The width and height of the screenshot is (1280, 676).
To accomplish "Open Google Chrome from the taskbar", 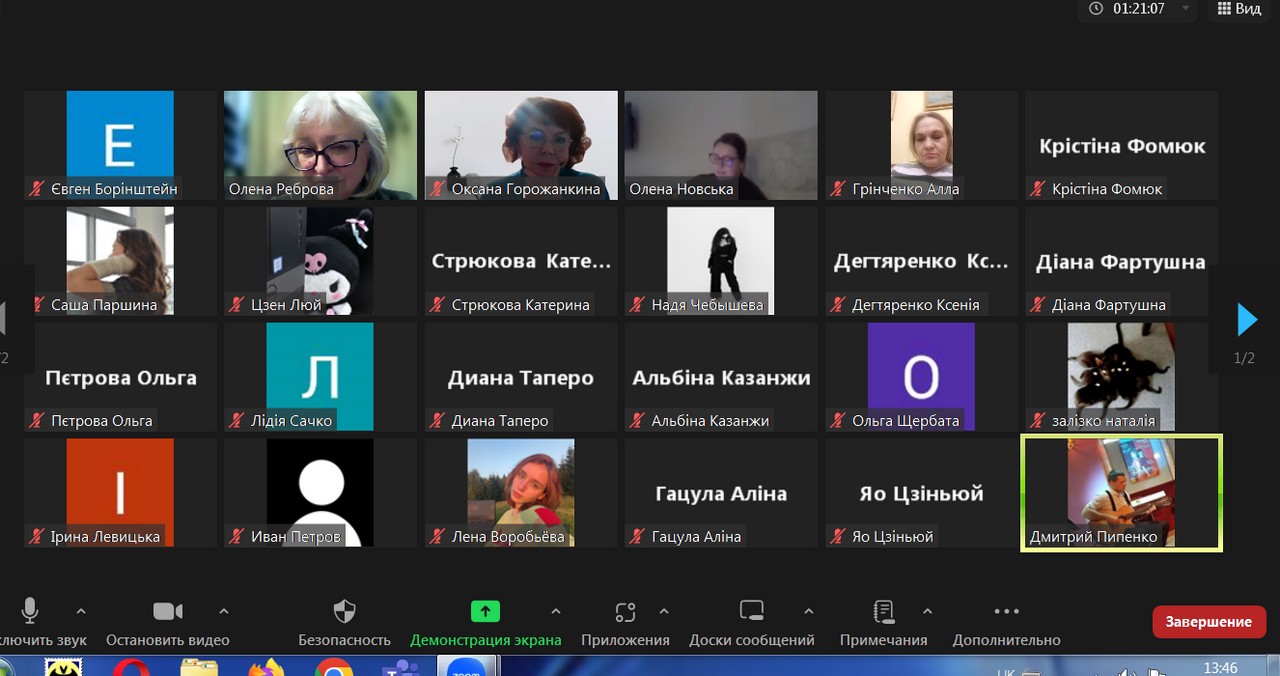I will [x=333, y=668].
